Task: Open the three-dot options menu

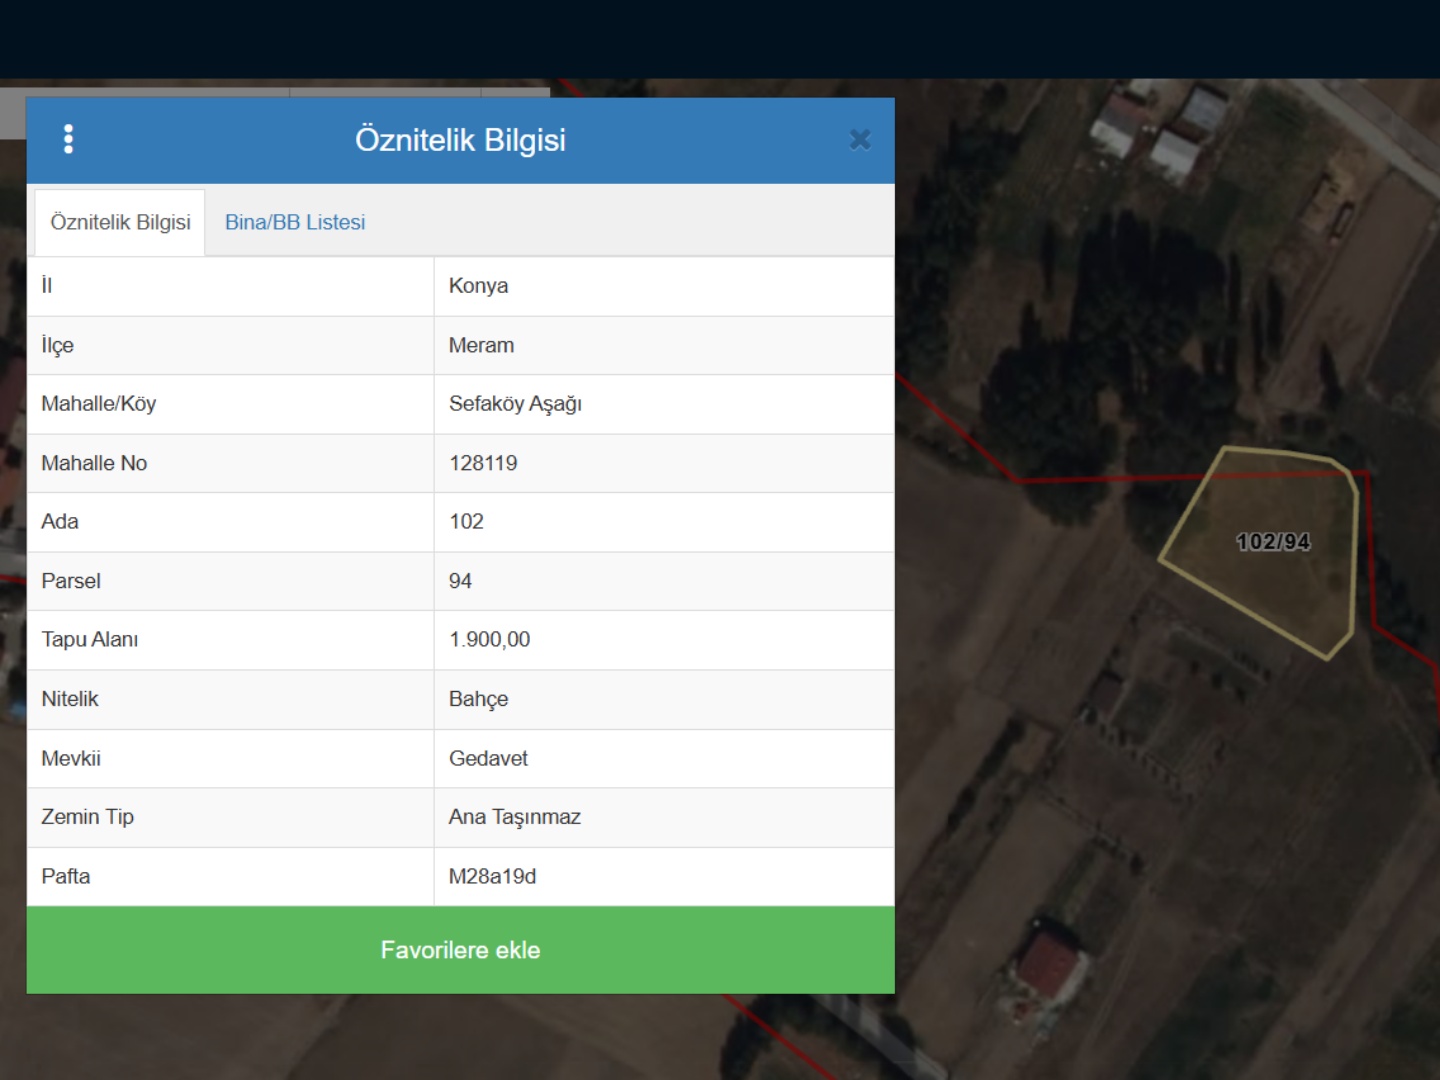Action: click(68, 139)
